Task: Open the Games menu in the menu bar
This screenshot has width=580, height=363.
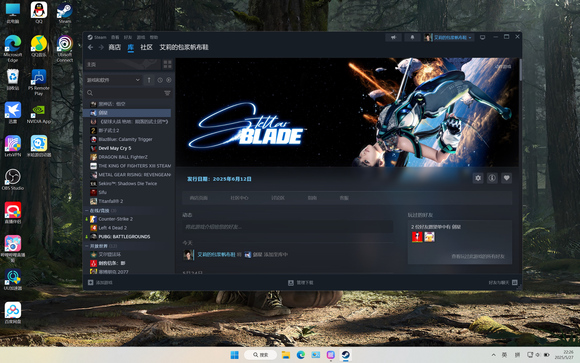Action: click(141, 37)
